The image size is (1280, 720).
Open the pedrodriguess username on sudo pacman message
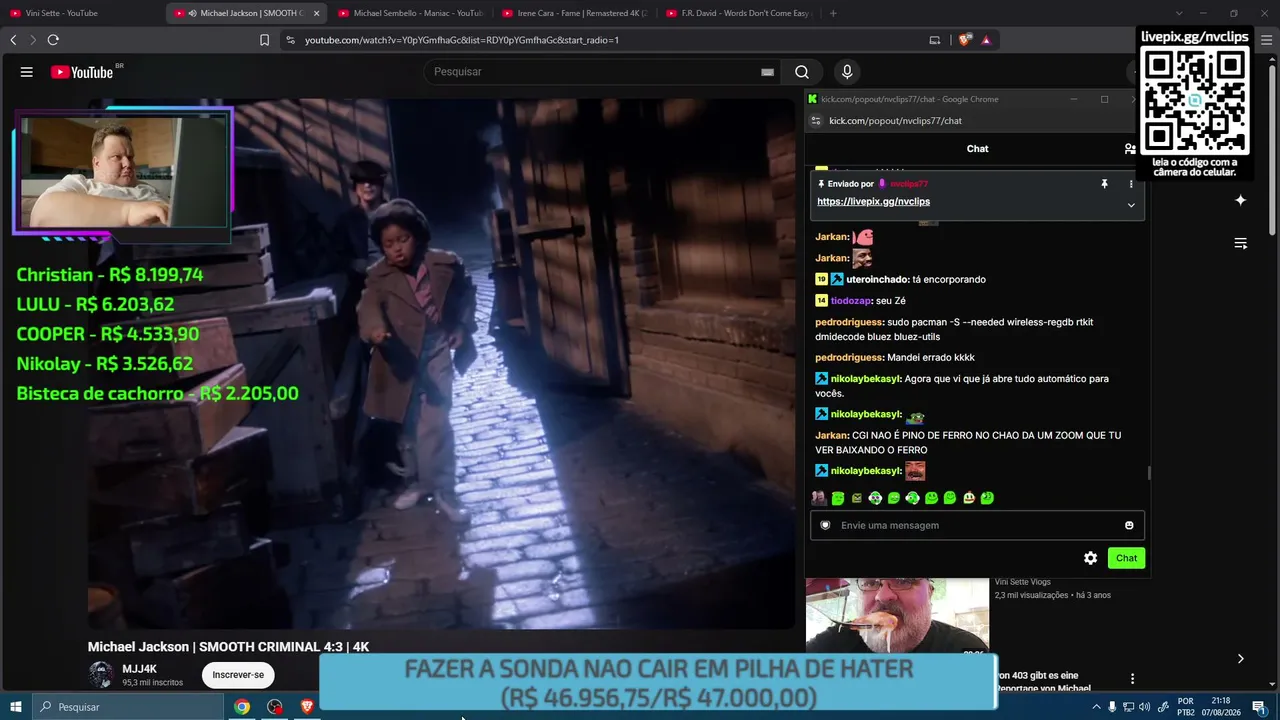[849, 322]
